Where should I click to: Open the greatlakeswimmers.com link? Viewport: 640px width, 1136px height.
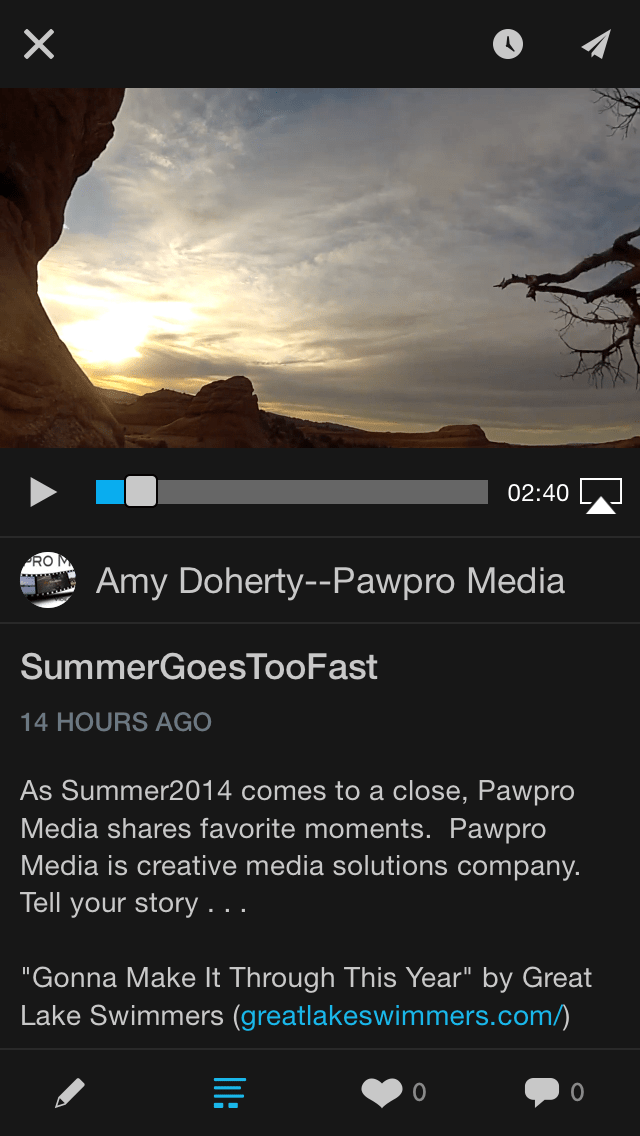401,1016
